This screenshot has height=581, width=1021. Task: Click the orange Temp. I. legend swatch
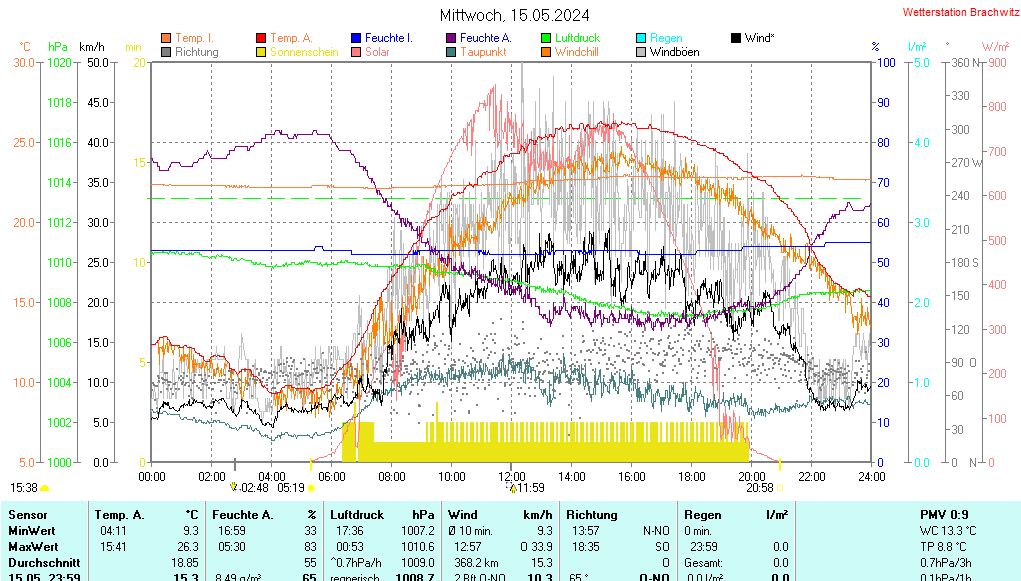pos(166,38)
